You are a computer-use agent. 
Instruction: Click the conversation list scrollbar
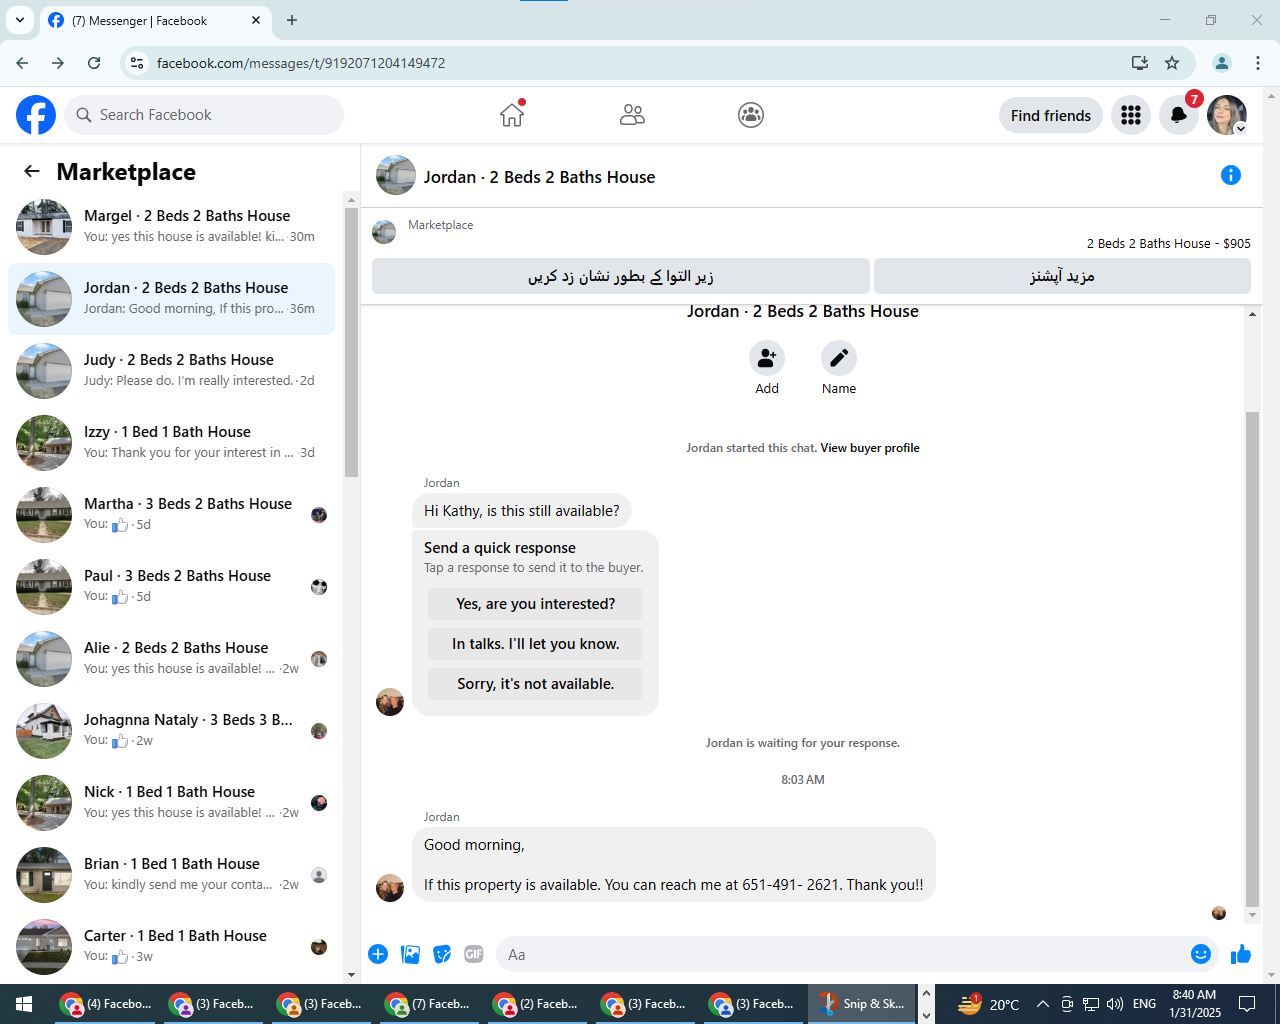coord(351,342)
